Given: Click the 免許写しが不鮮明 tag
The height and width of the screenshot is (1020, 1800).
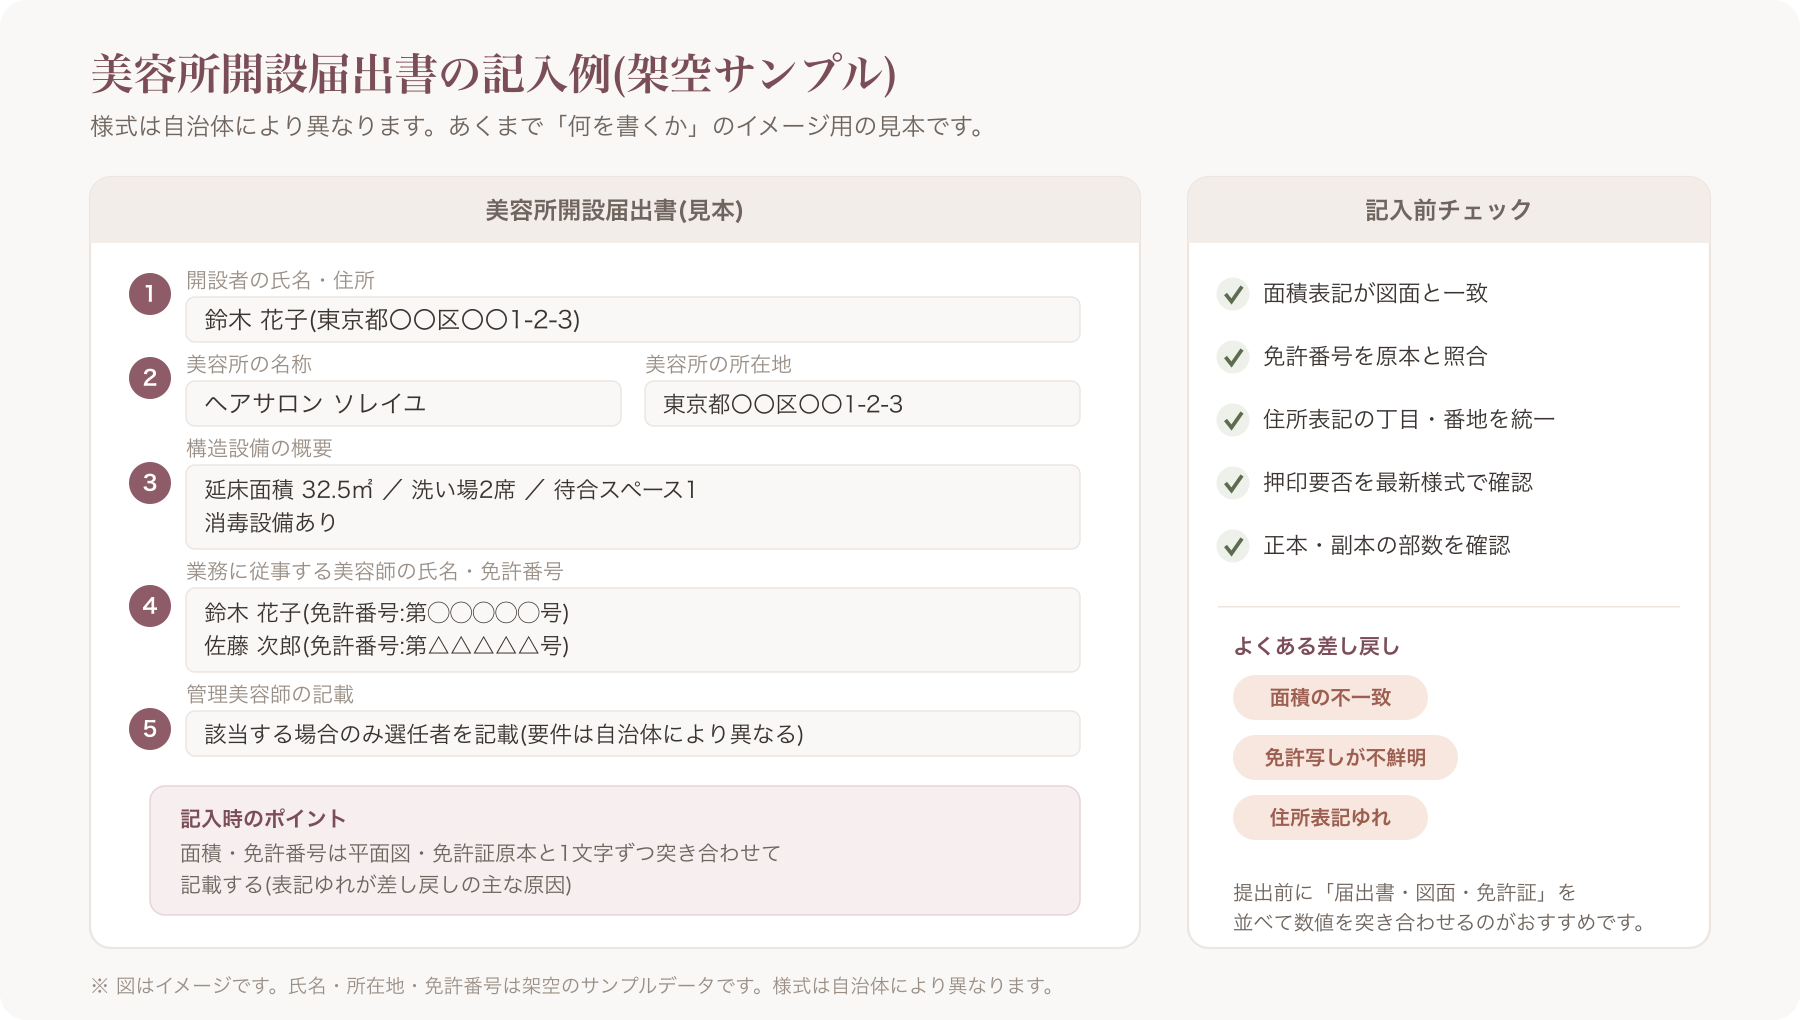Looking at the screenshot, I should [1345, 758].
